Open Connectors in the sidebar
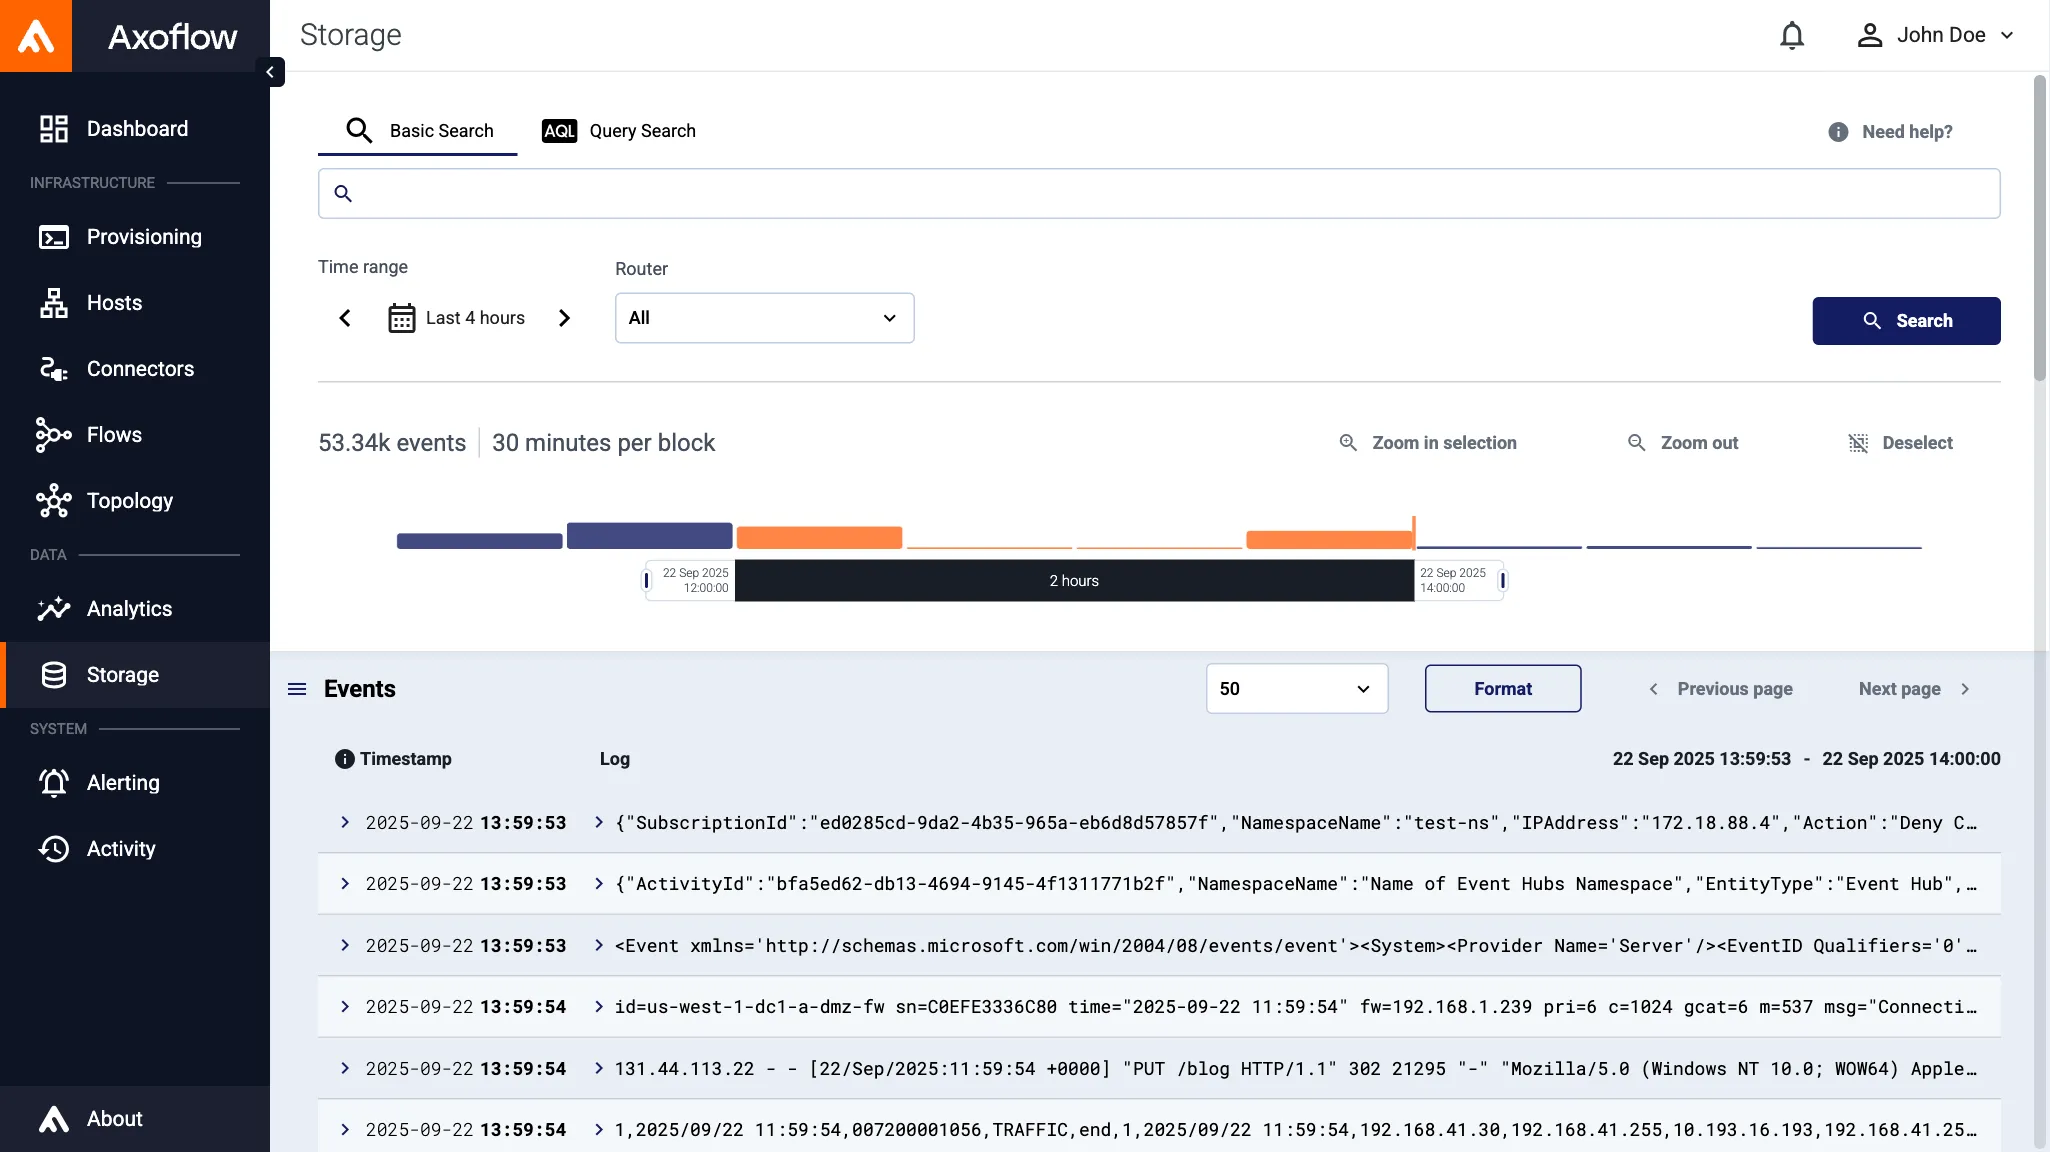Screen dimensions: 2050x1152 [x=140, y=369]
